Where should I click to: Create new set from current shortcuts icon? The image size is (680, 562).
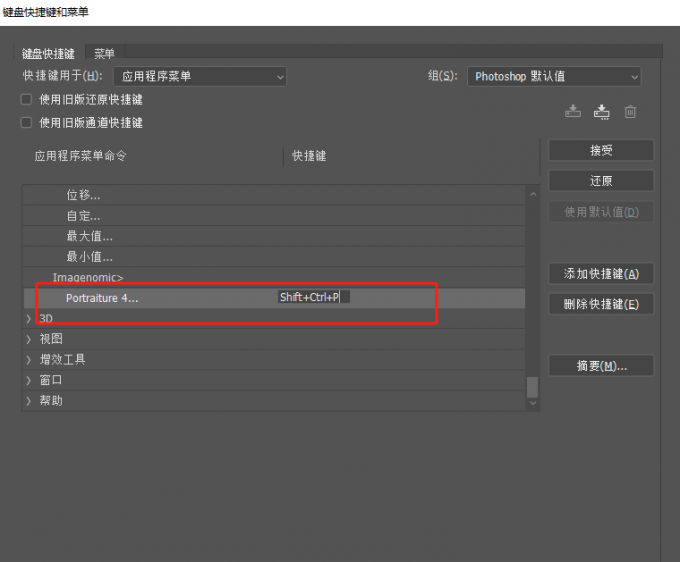pyautogui.click(x=602, y=112)
